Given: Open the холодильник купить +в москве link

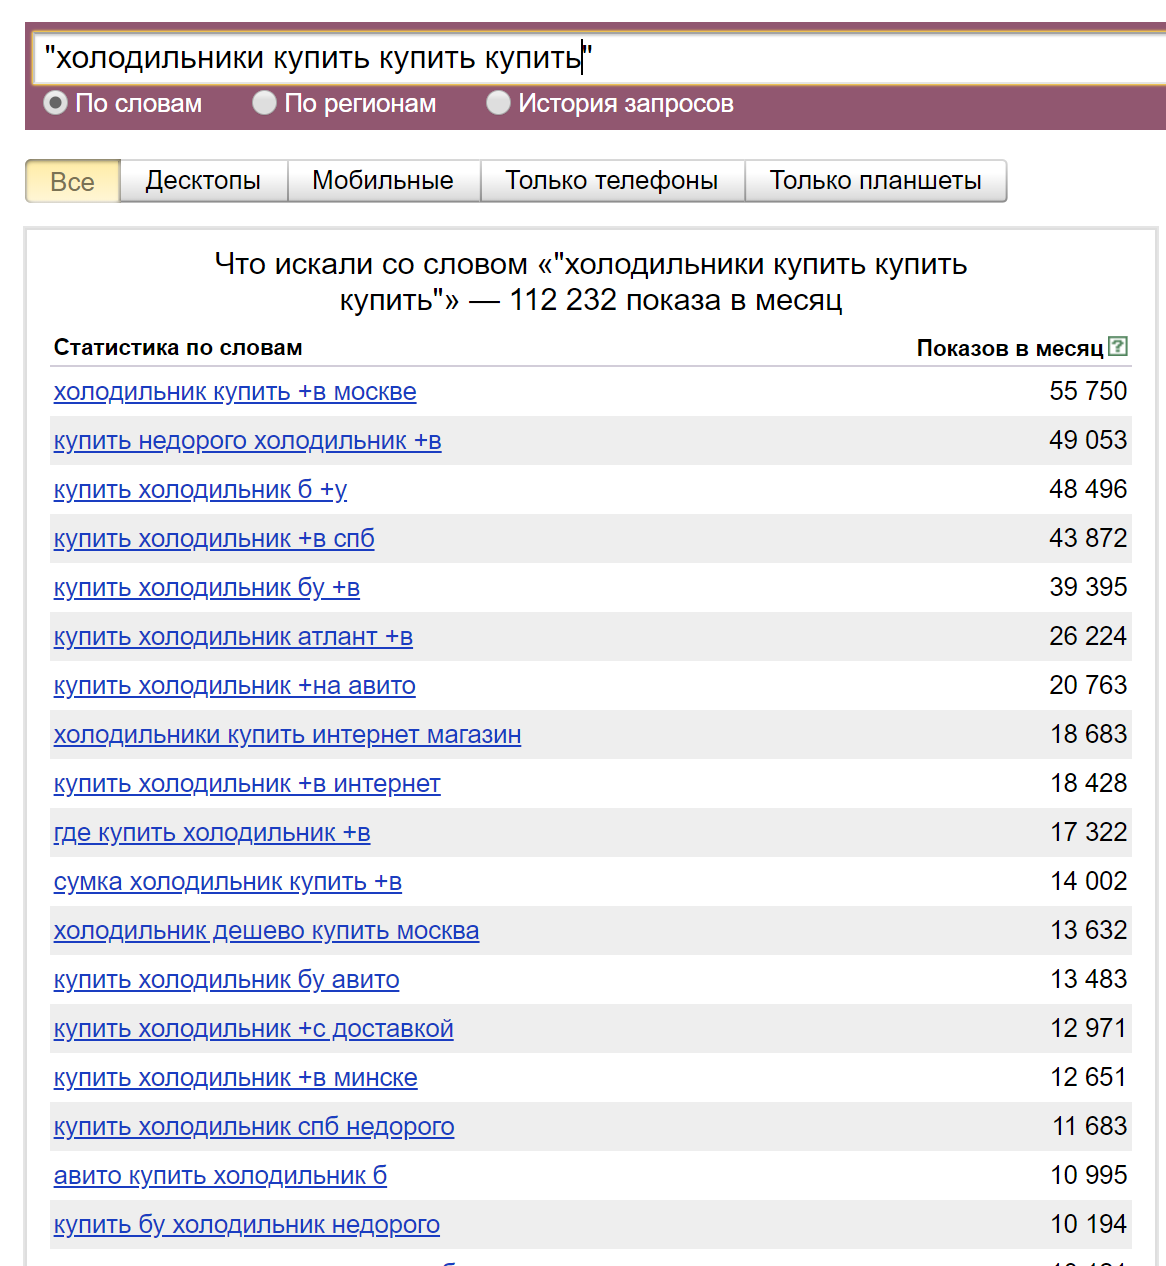Looking at the screenshot, I should click(235, 392).
